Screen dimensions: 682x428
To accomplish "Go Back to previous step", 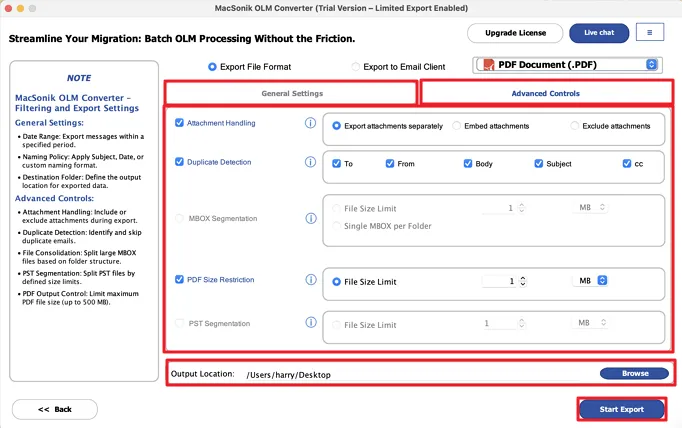I will tap(55, 409).
